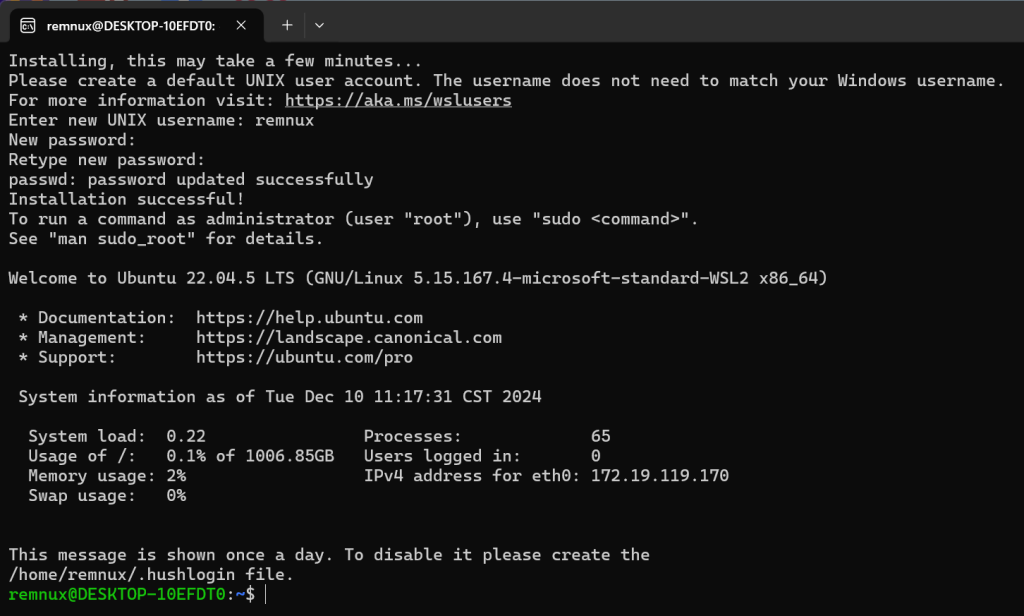Expand the new tab profile dropdown chevron
This screenshot has width=1024, height=616.
[x=319, y=25]
